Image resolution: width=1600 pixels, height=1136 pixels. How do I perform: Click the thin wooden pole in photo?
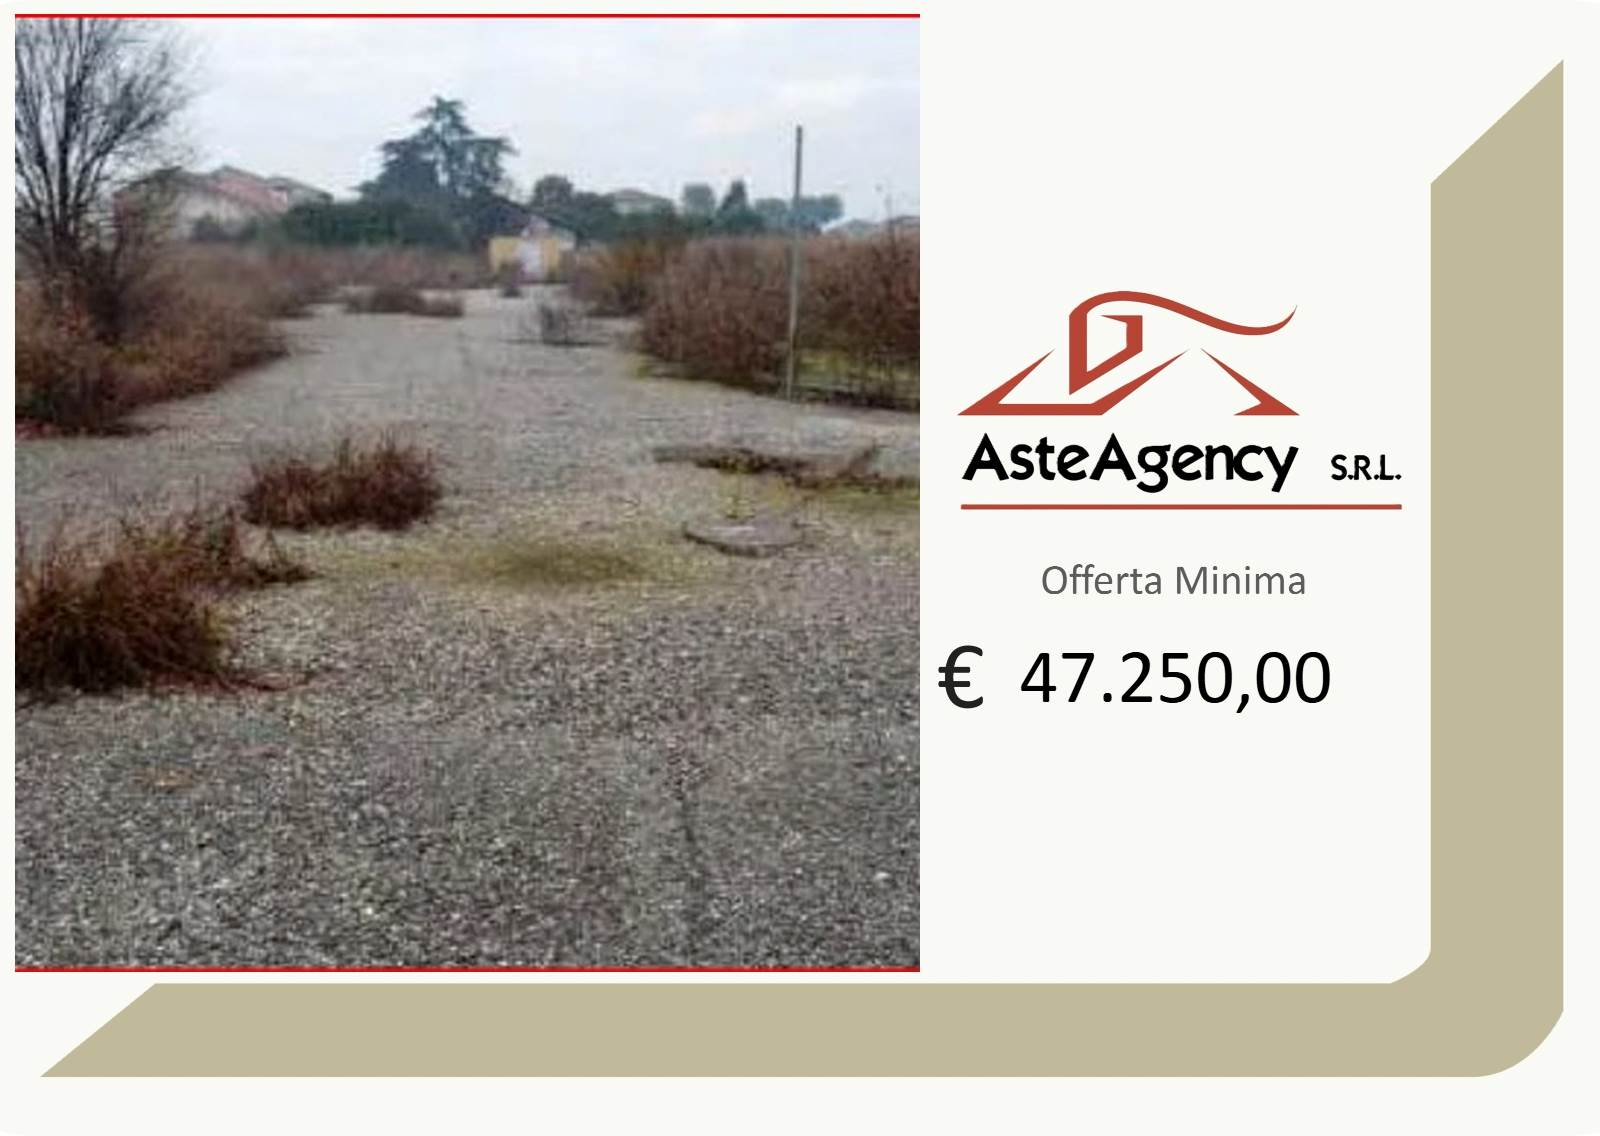tap(795, 260)
